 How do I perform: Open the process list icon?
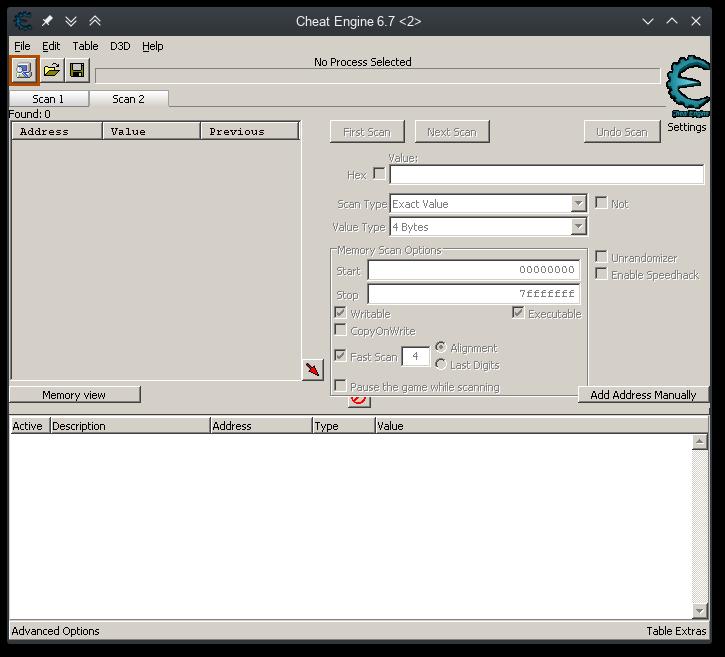coord(24,70)
